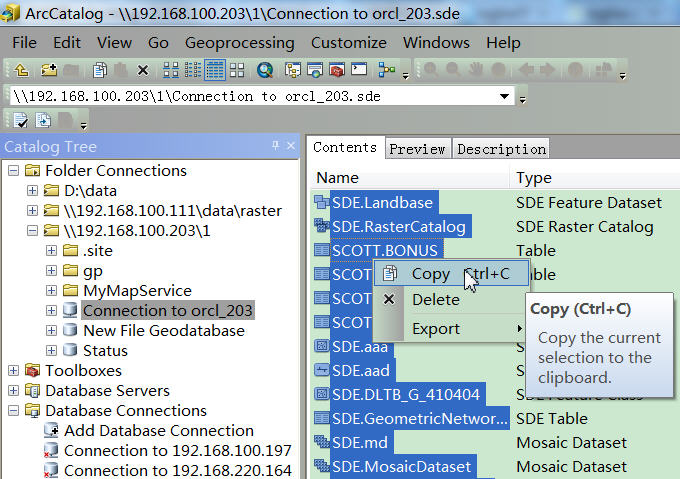Open the Help menu
Screen dimensions: 680x479
click(x=503, y=42)
